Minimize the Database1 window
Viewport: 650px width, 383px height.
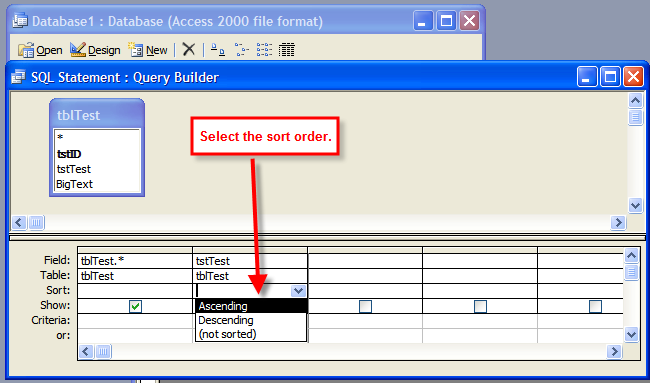tap(423, 21)
